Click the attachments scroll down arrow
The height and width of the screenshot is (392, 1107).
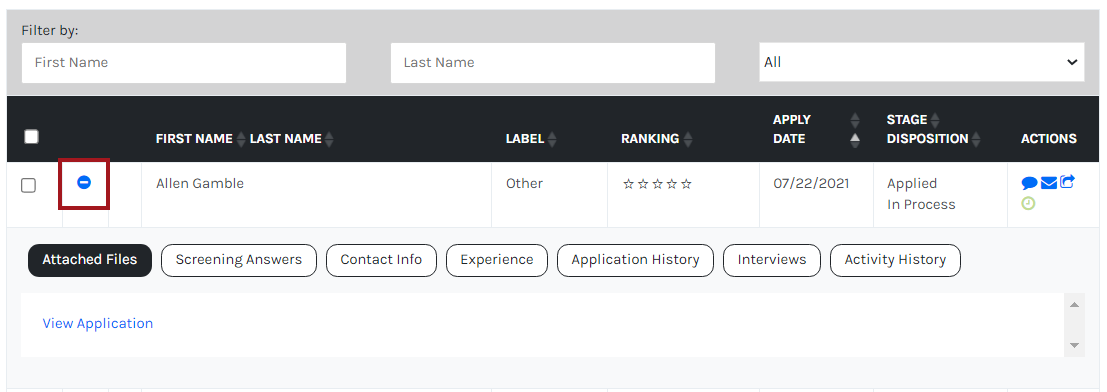[x=1075, y=345]
